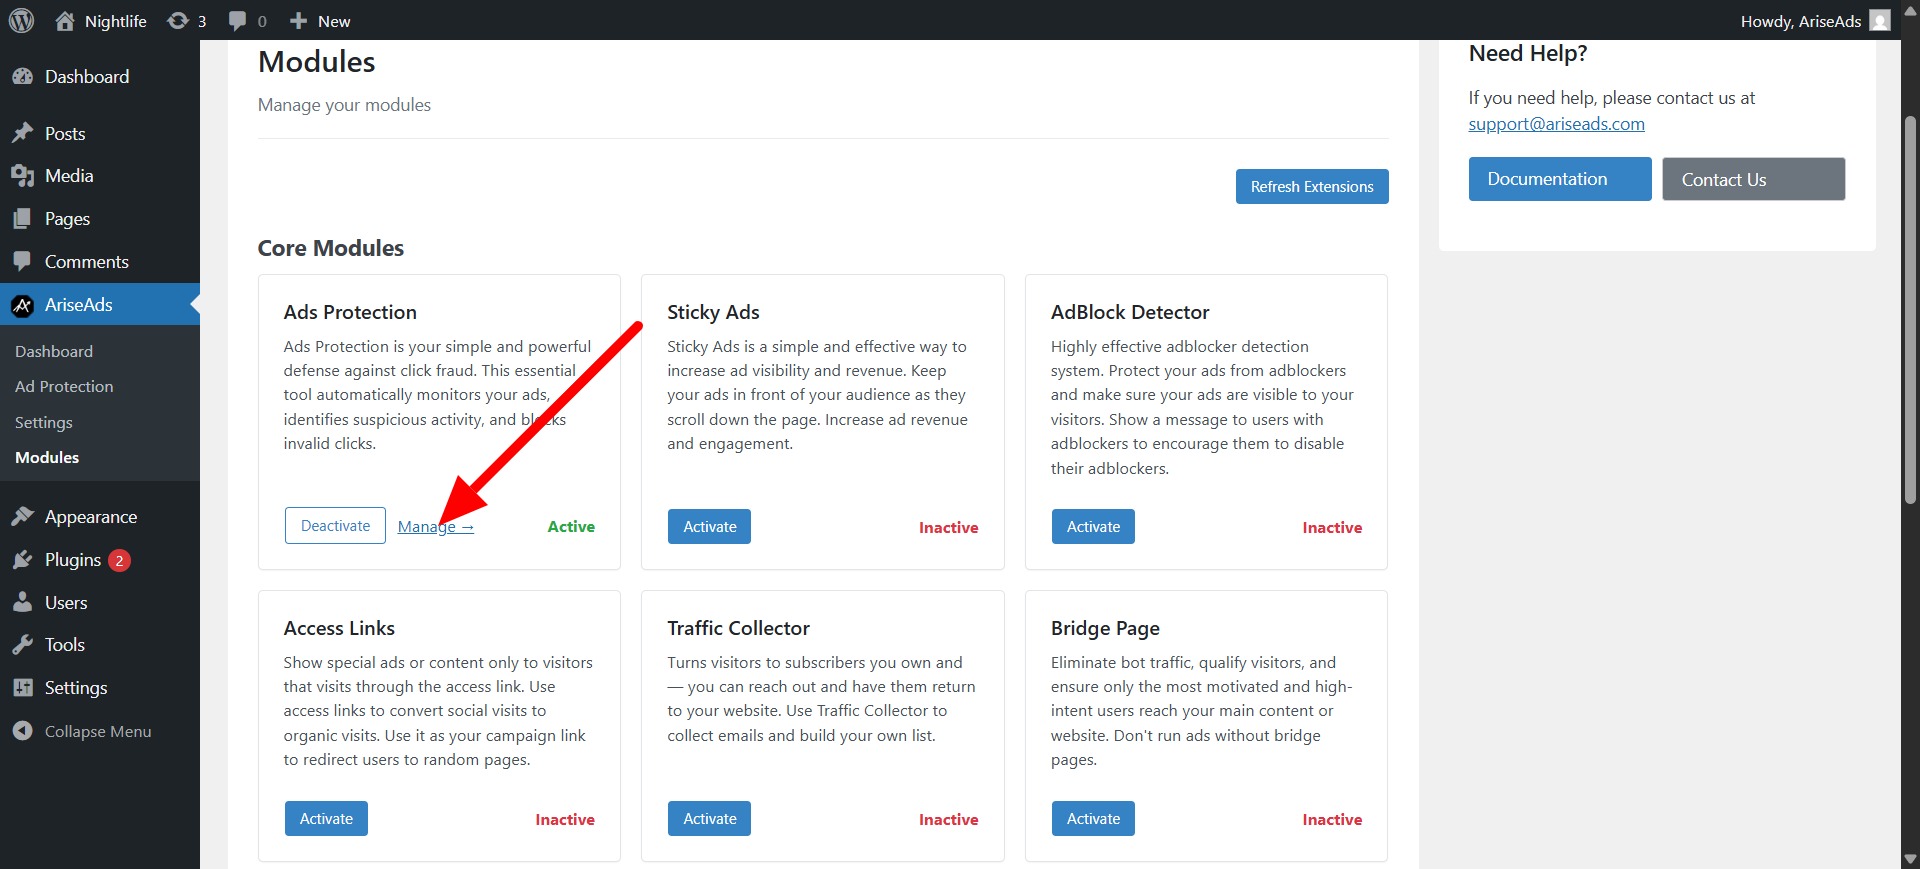Click the Plugins update badge showing 2
Image resolution: width=1920 pixels, height=869 pixels.
tap(119, 560)
